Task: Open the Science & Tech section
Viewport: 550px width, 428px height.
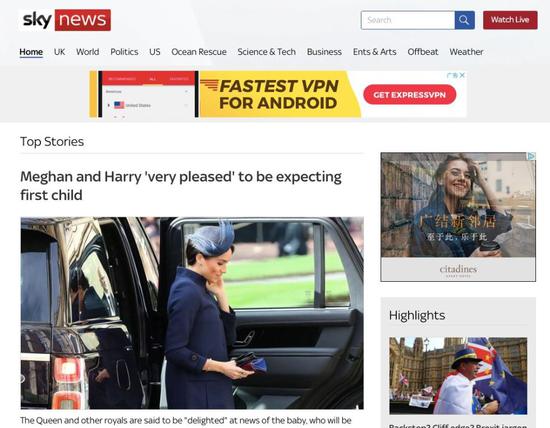Action: click(267, 52)
